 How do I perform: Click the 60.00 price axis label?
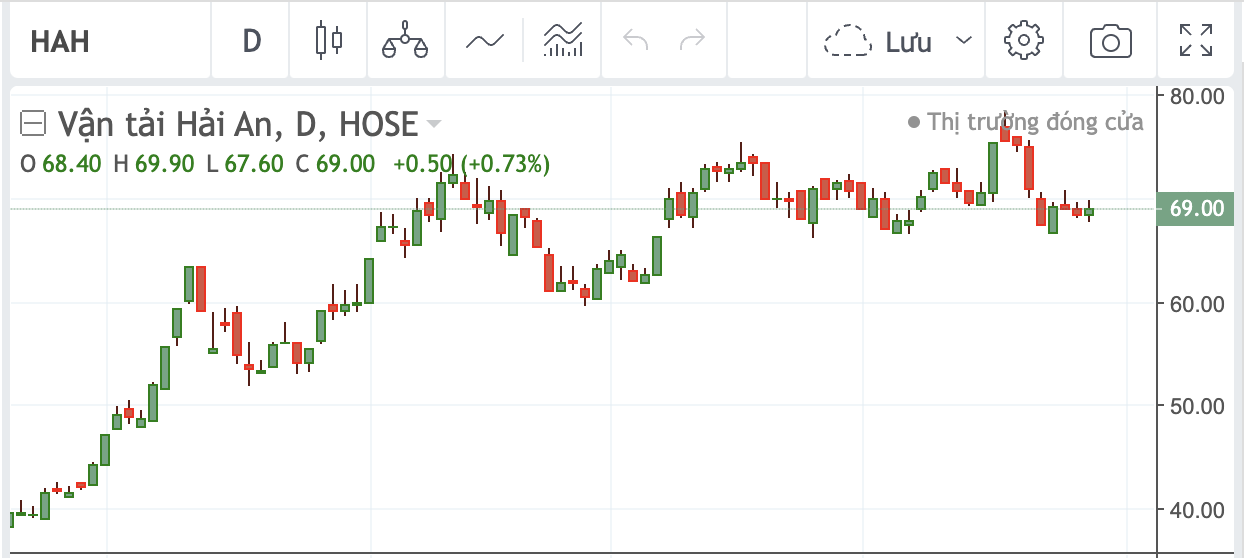(x=1196, y=303)
